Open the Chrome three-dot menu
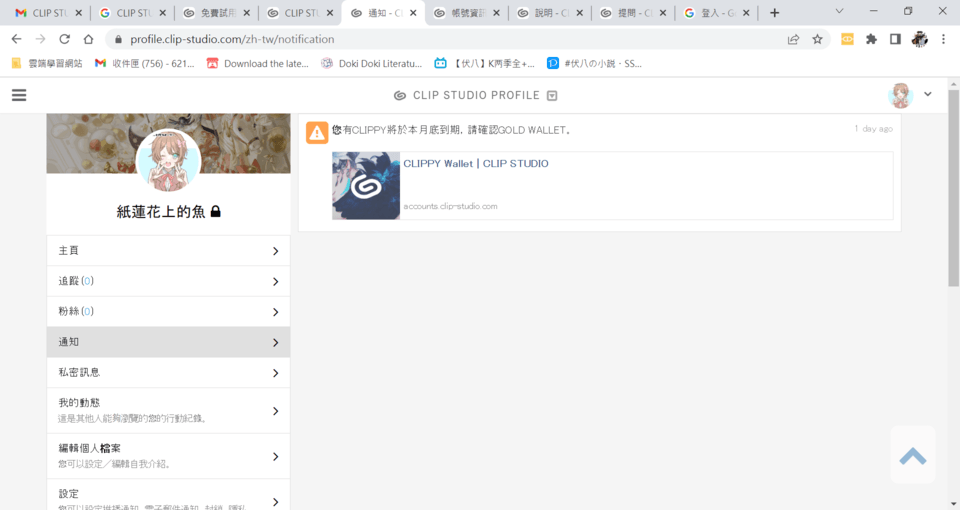This screenshot has width=960, height=510. click(943, 39)
